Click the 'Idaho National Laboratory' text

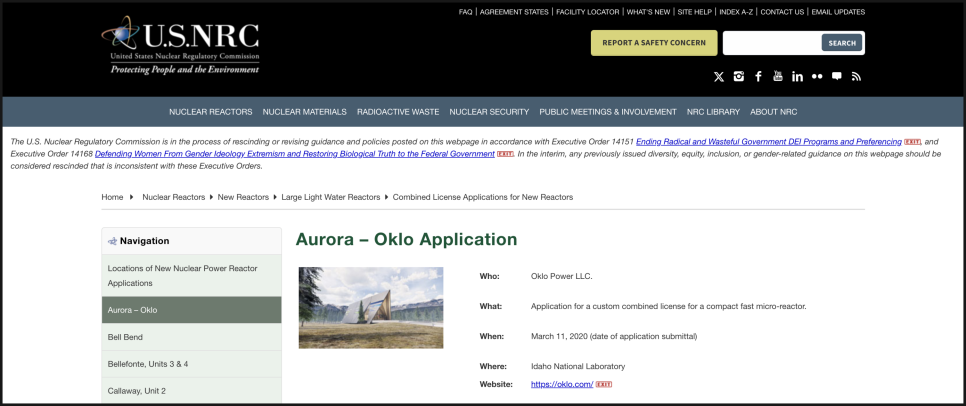click(578, 367)
